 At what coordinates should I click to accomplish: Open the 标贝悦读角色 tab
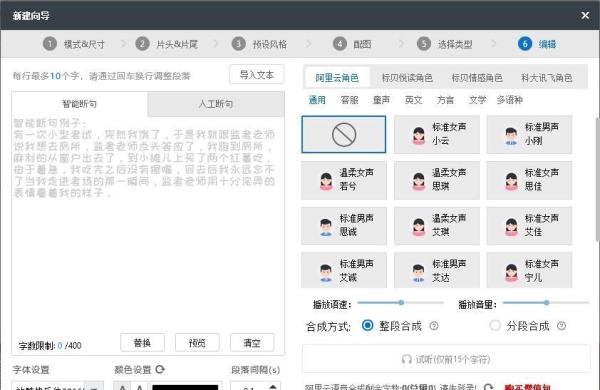pyautogui.click(x=407, y=78)
